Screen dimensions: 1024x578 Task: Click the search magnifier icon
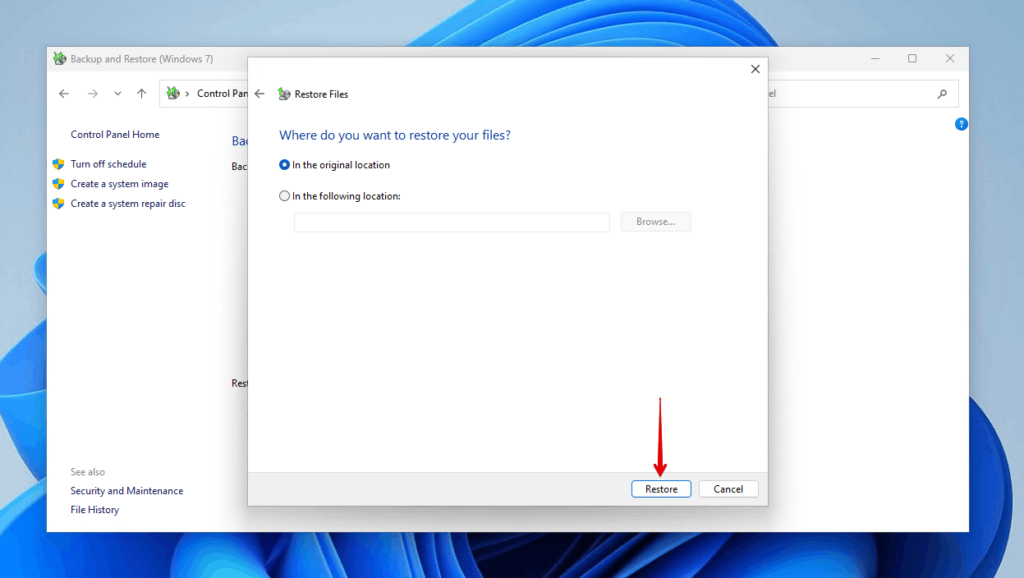point(941,93)
